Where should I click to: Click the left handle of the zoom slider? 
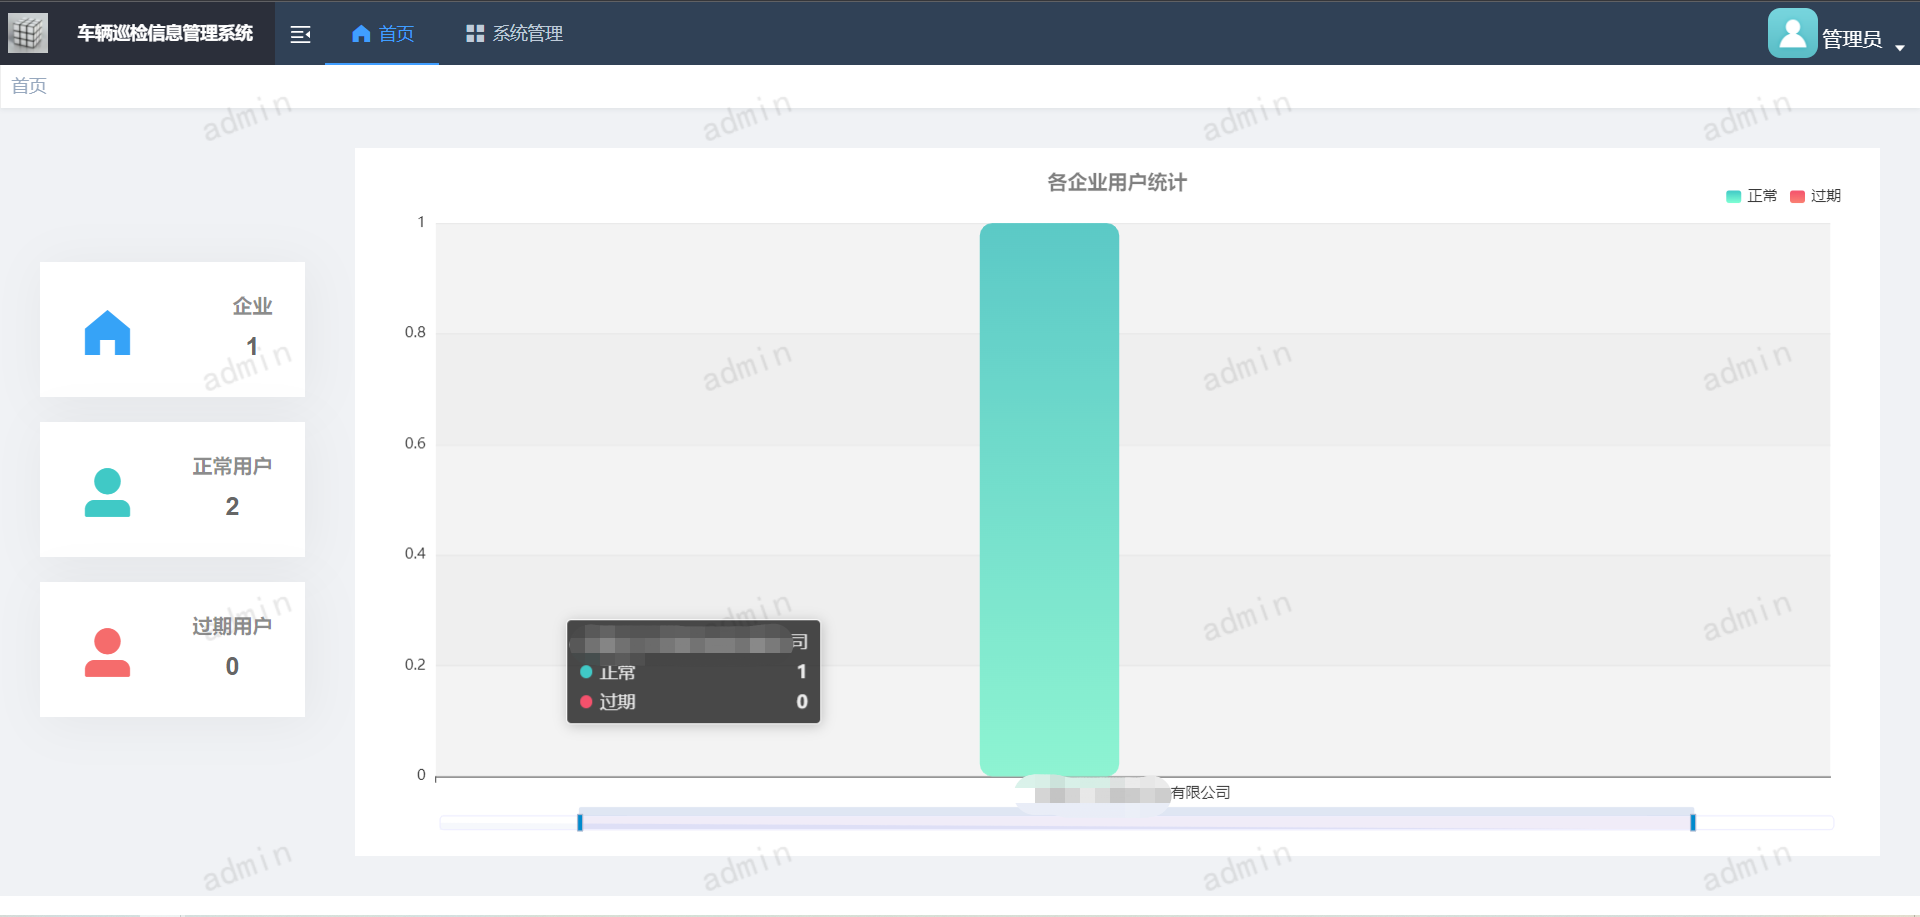tap(580, 822)
